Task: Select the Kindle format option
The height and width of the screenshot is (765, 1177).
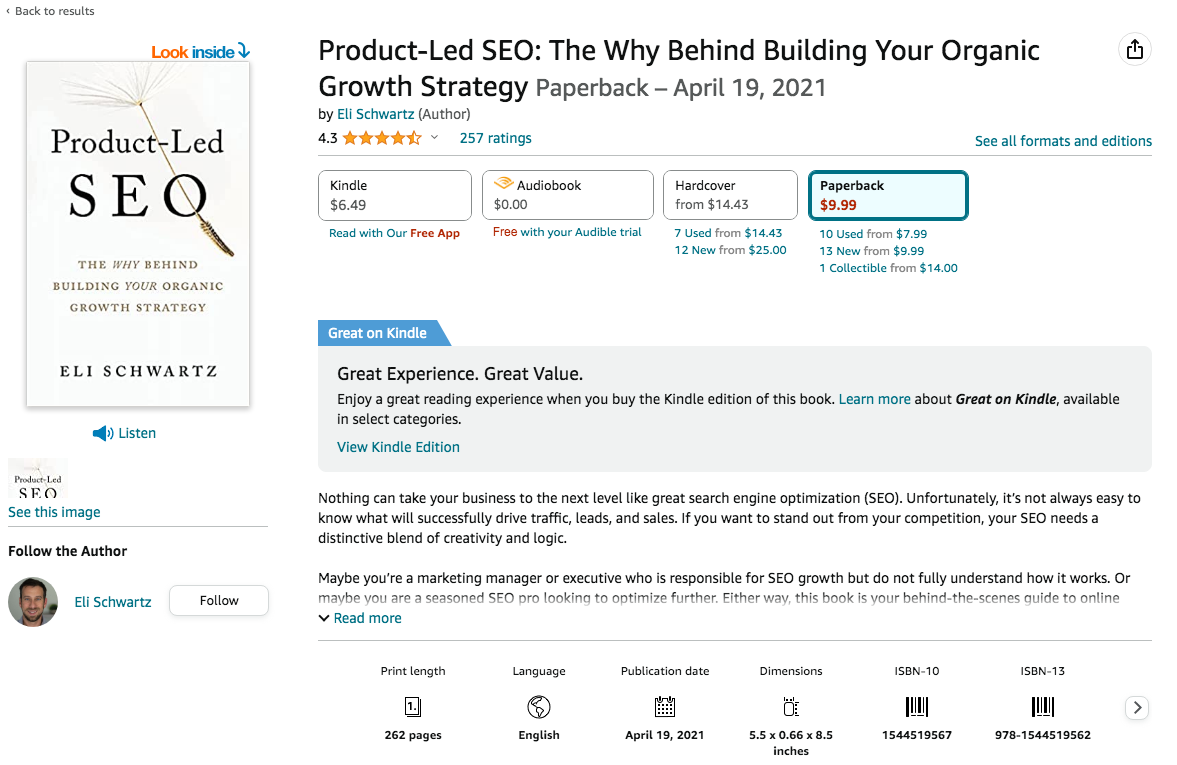Action: 394,195
